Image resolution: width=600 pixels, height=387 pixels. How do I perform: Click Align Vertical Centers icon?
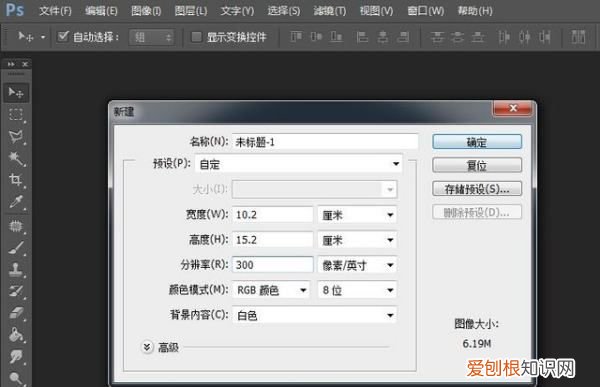point(316,37)
